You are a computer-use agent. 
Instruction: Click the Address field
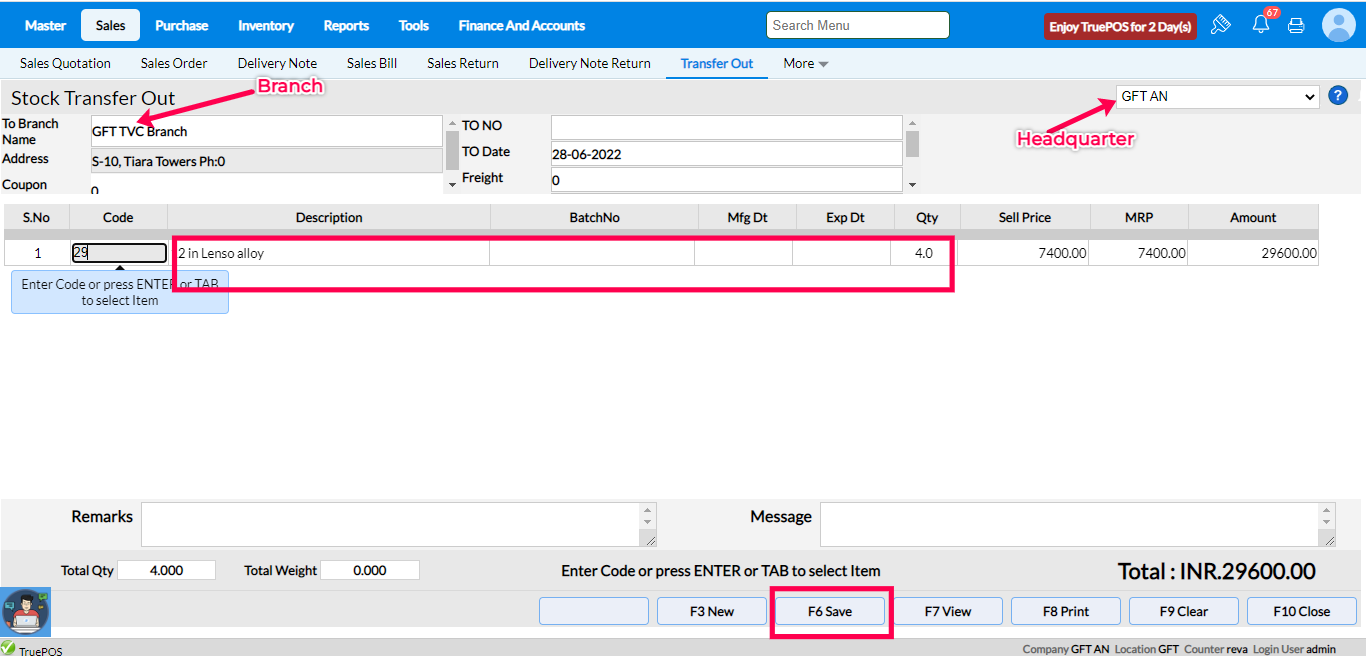point(267,161)
